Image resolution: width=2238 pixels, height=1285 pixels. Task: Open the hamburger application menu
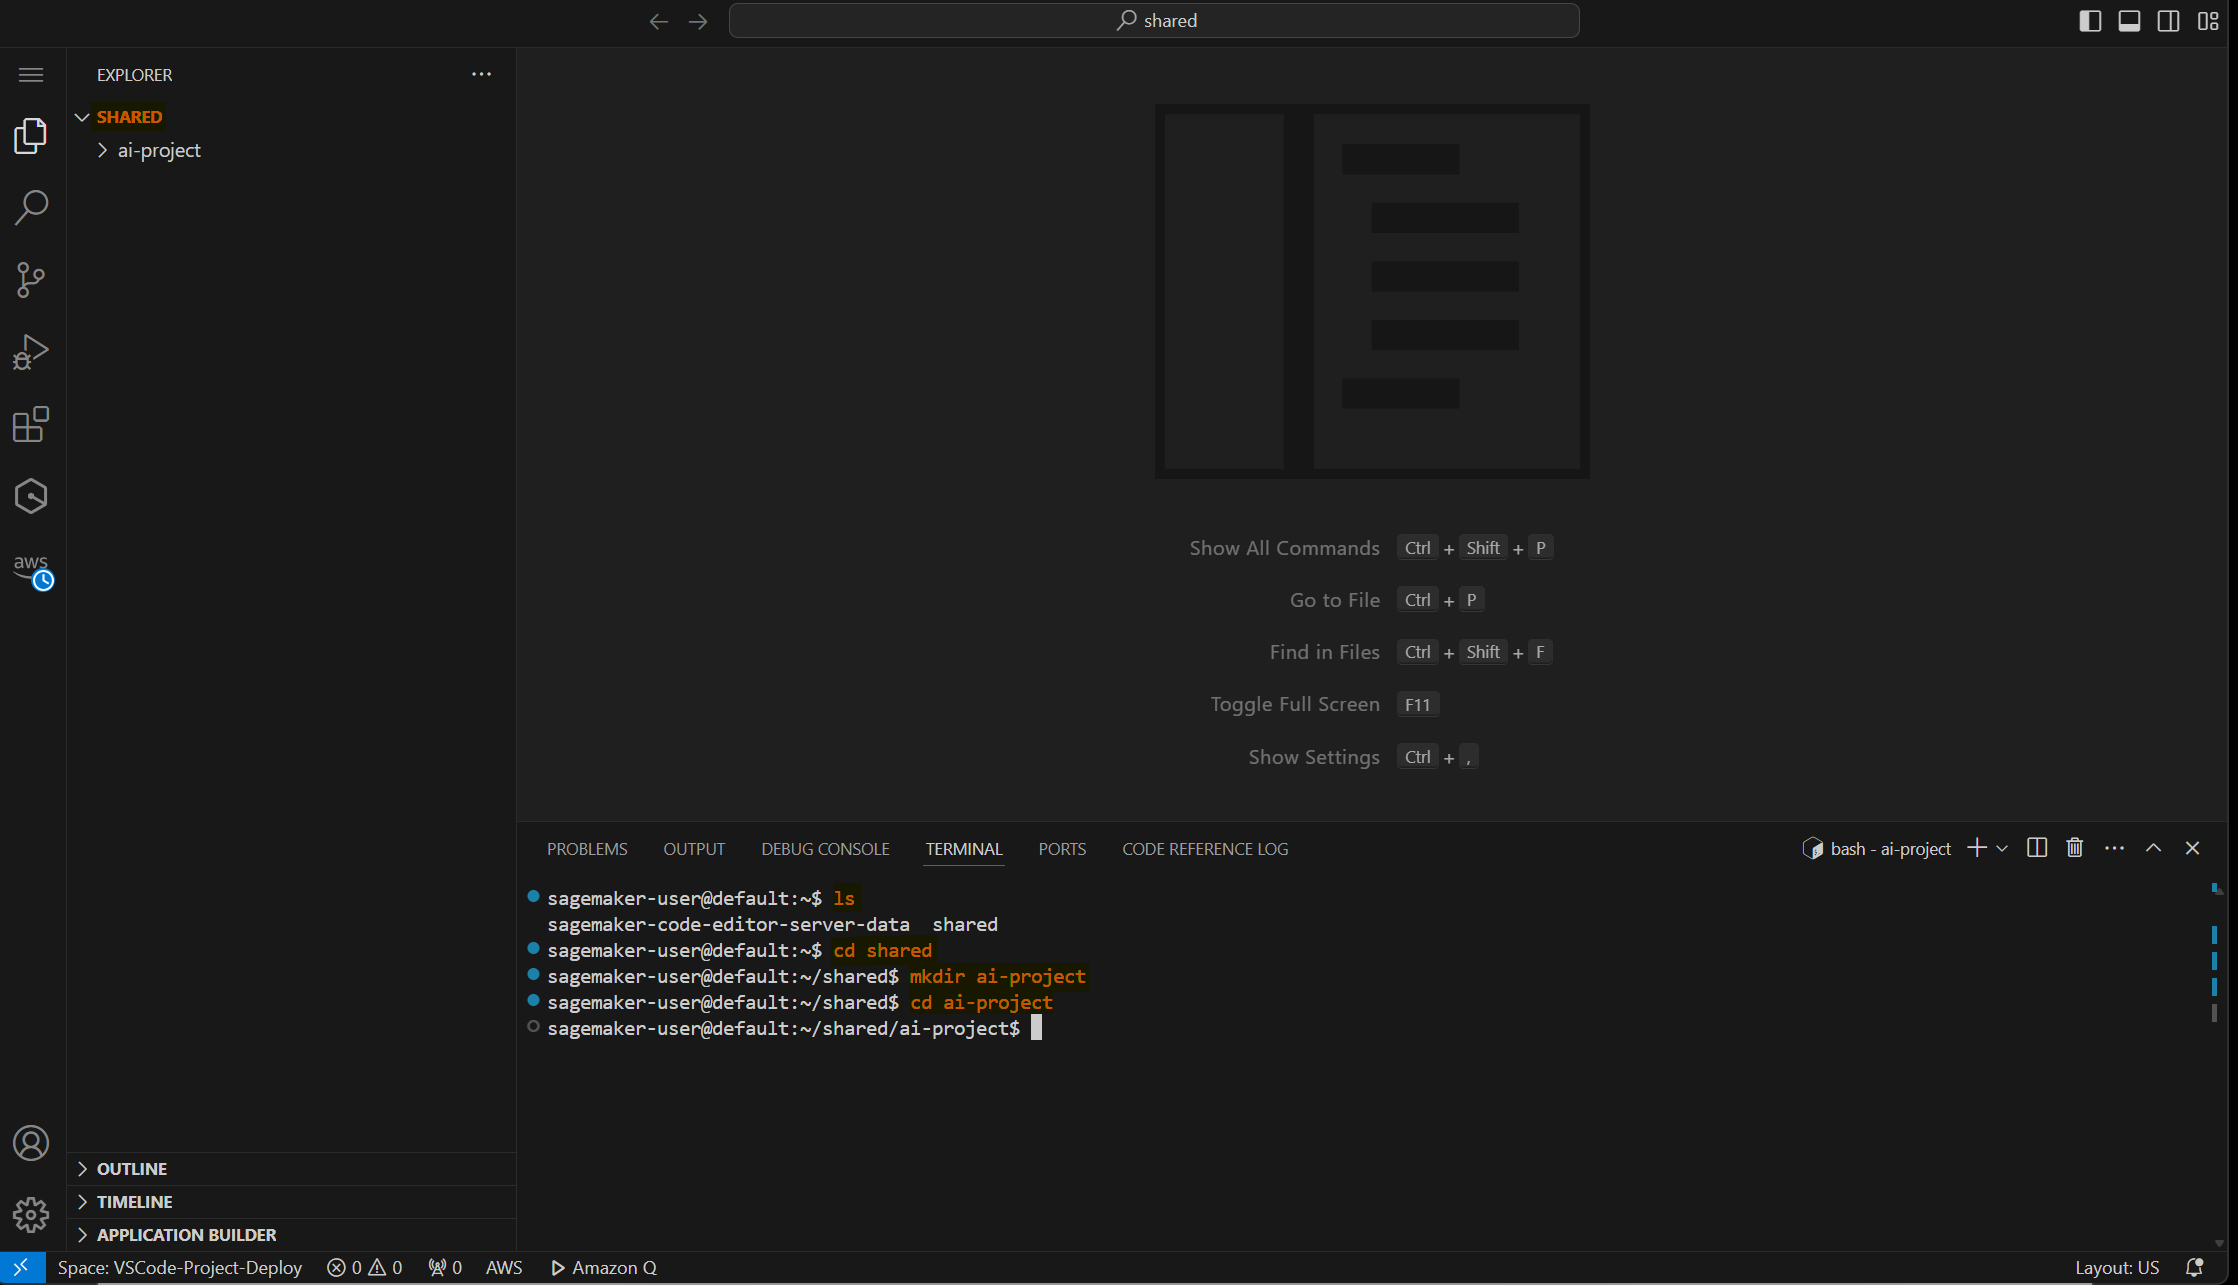tap(31, 75)
